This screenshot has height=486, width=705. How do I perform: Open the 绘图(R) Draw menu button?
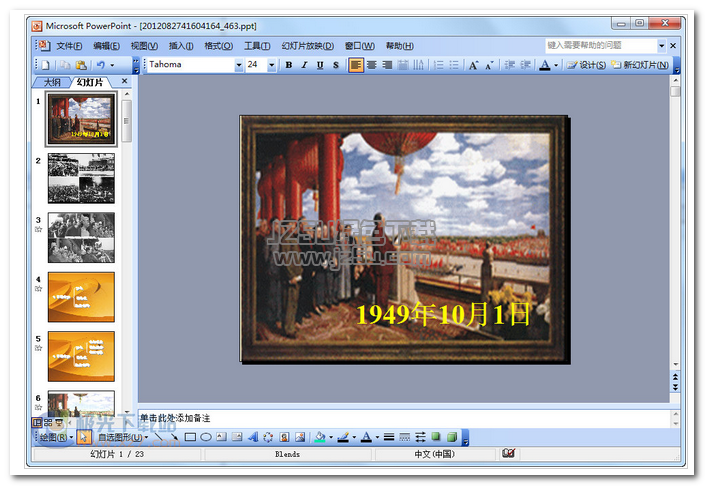(57, 437)
